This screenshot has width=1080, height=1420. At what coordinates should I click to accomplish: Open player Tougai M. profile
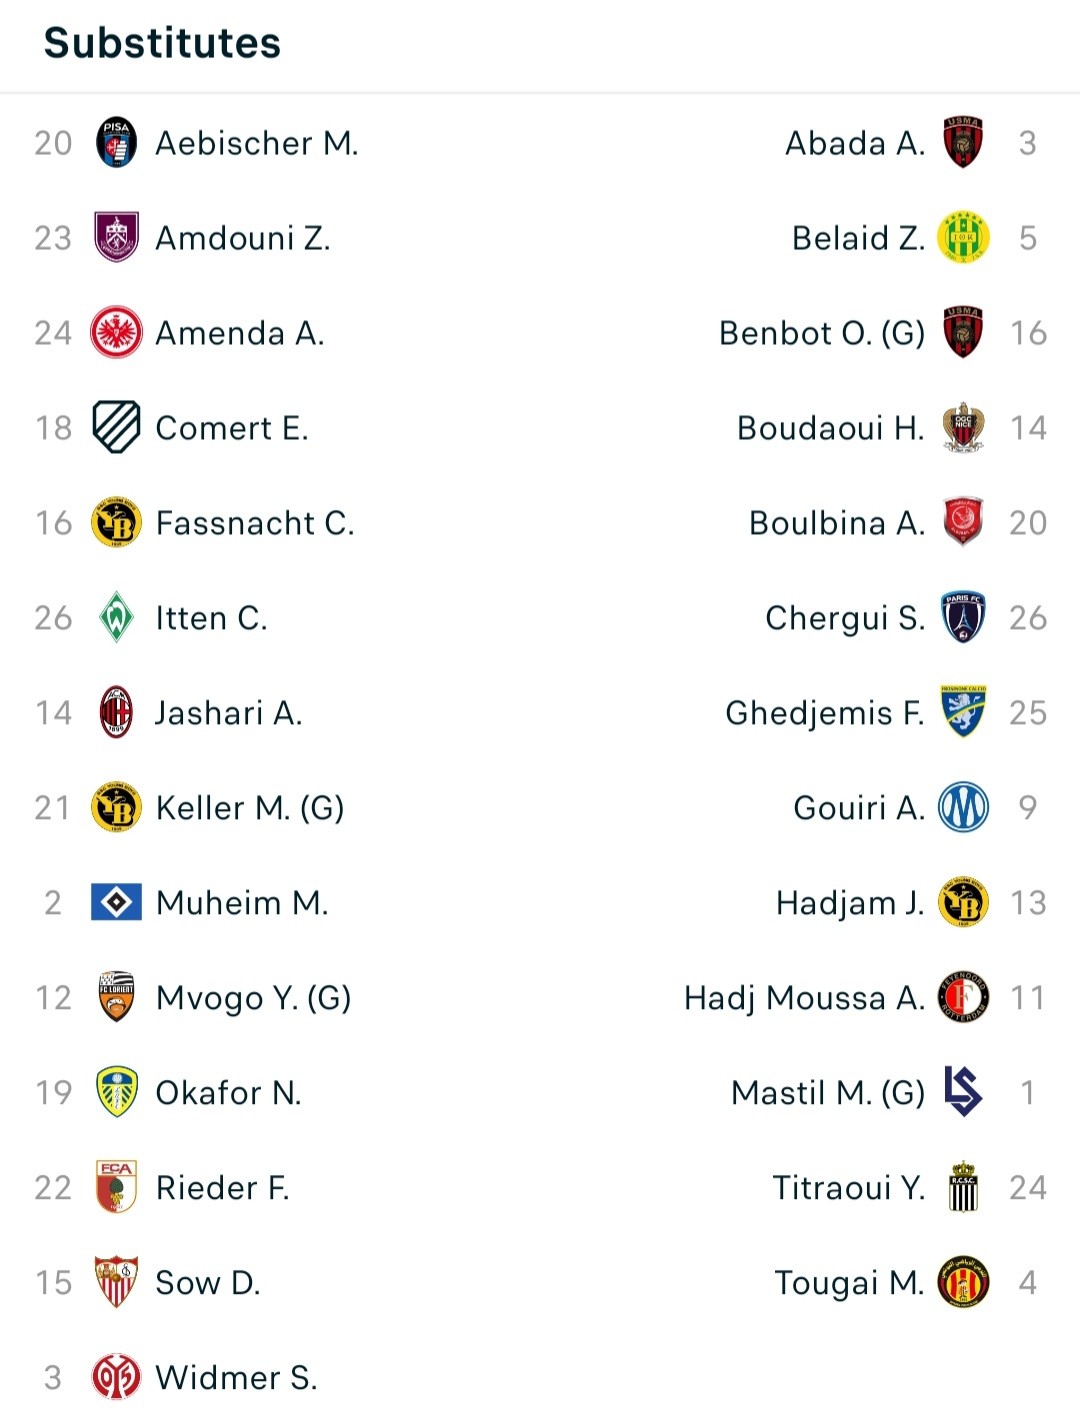tap(850, 1283)
